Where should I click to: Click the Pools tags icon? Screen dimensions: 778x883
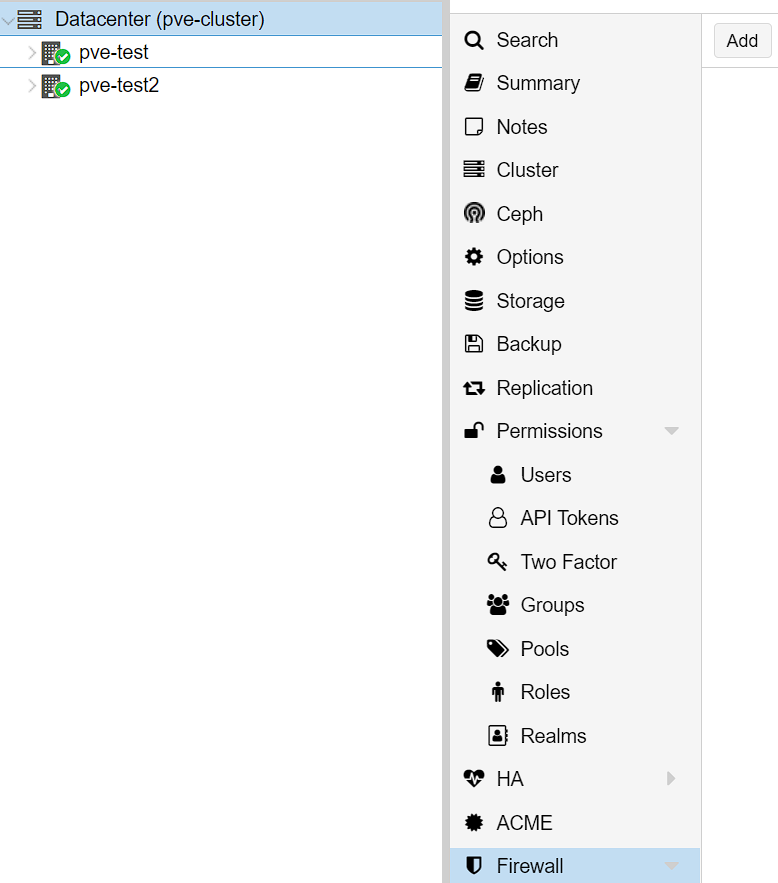tap(498, 649)
